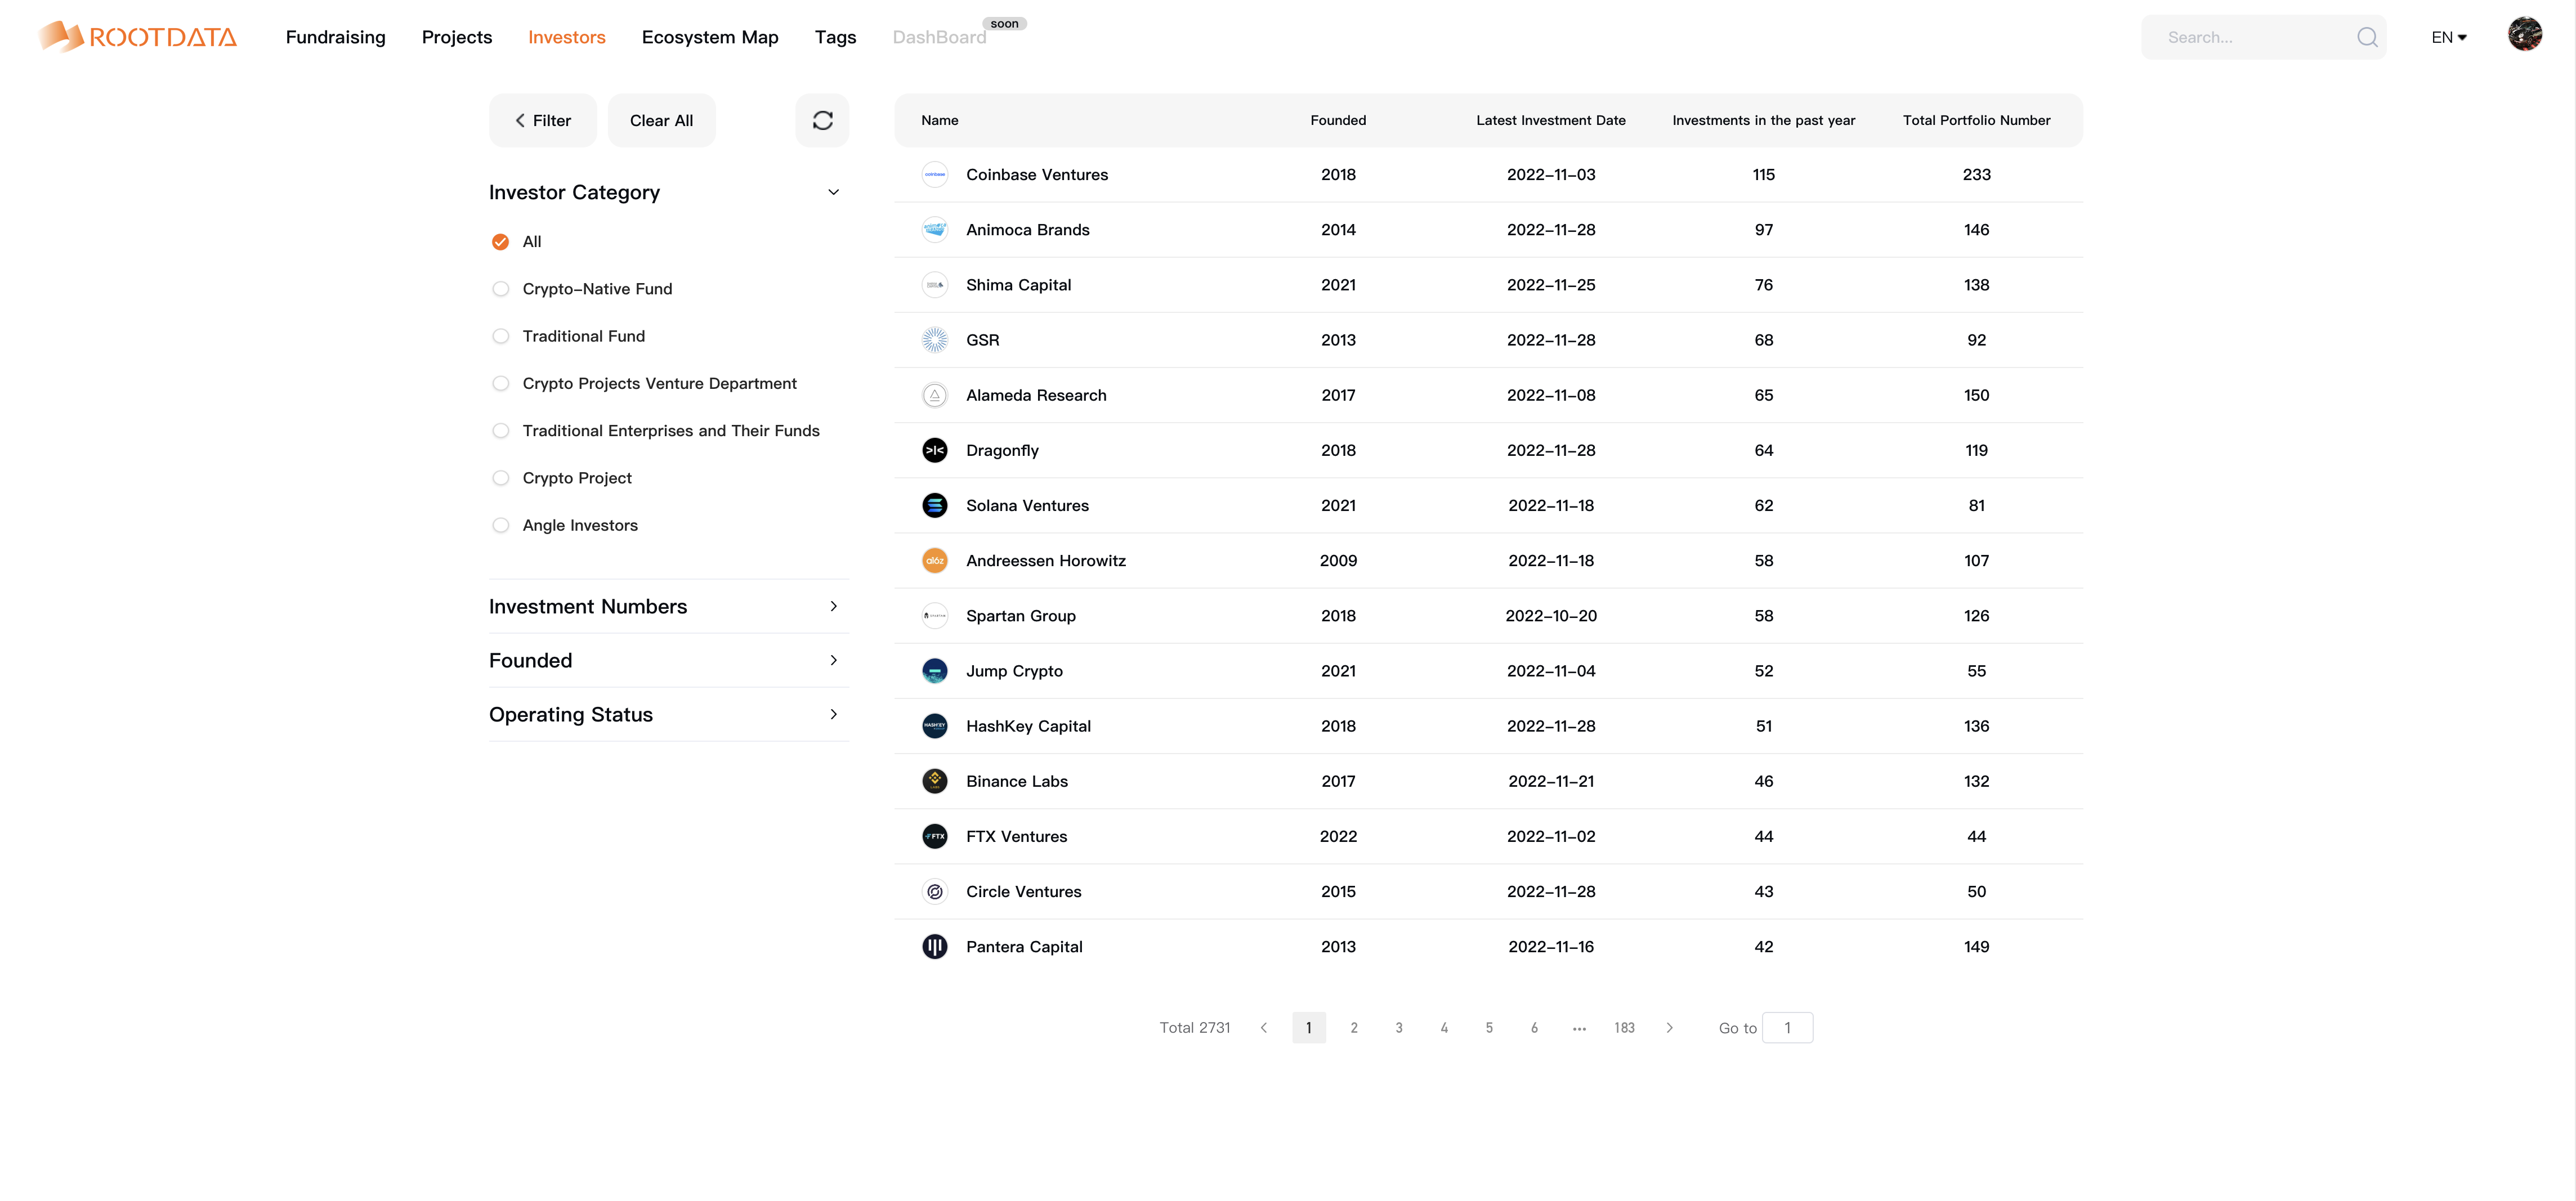The height and width of the screenshot is (1201, 2576).
Task: Click the Dragonfly logo icon
Action: point(934,450)
